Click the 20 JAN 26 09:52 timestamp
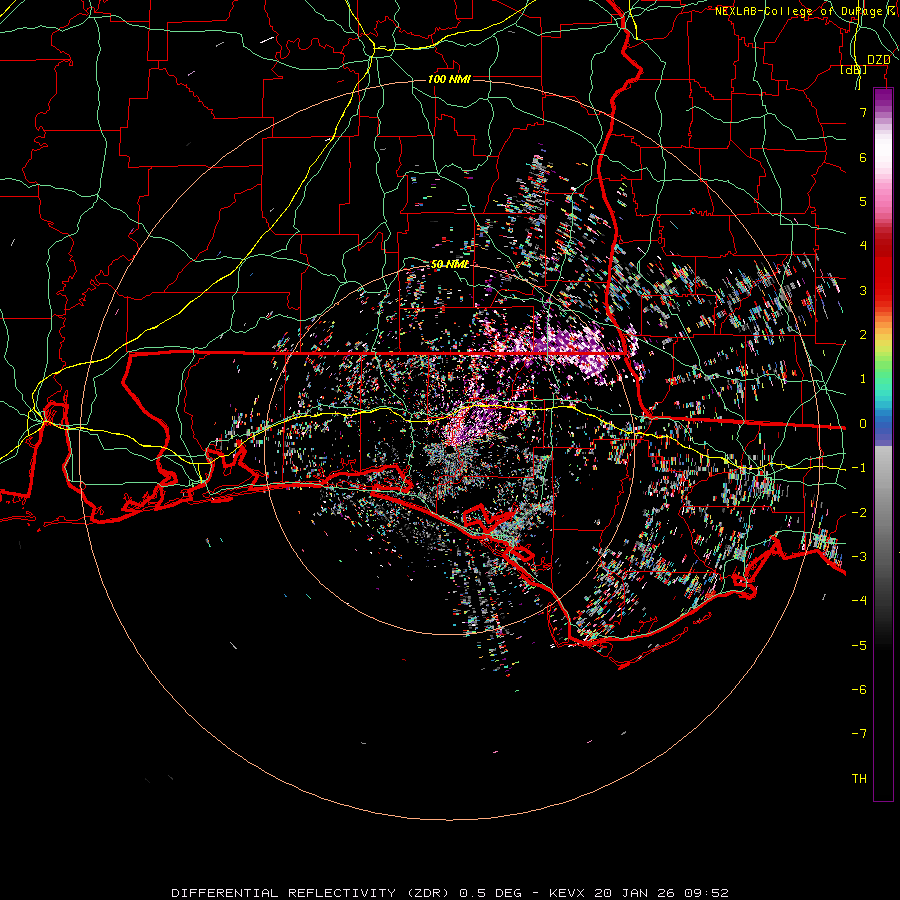The height and width of the screenshot is (900, 900). click(x=661, y=893)
